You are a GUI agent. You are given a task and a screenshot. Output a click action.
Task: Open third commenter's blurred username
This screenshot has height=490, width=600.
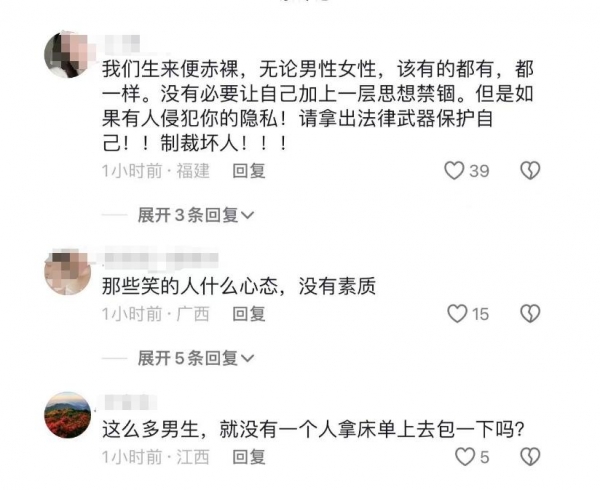129,402
